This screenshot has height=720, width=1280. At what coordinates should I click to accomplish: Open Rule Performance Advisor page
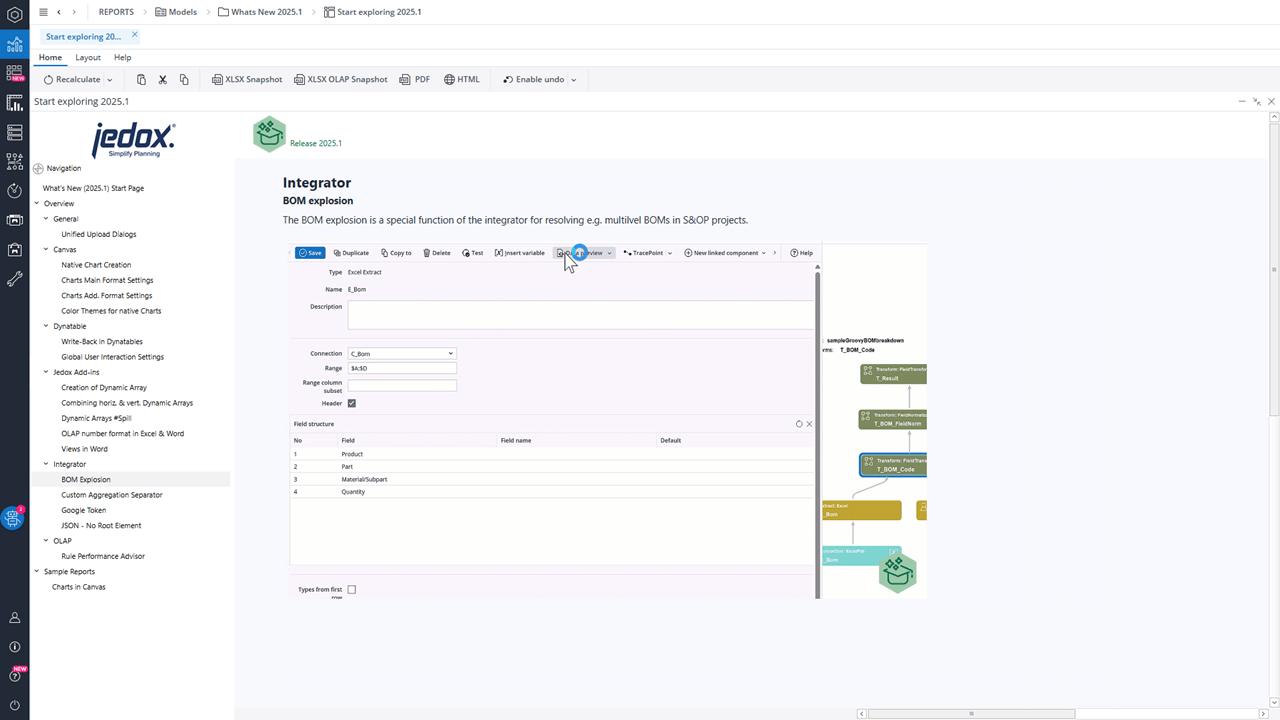pyautogui.click(x=103, y=556)
